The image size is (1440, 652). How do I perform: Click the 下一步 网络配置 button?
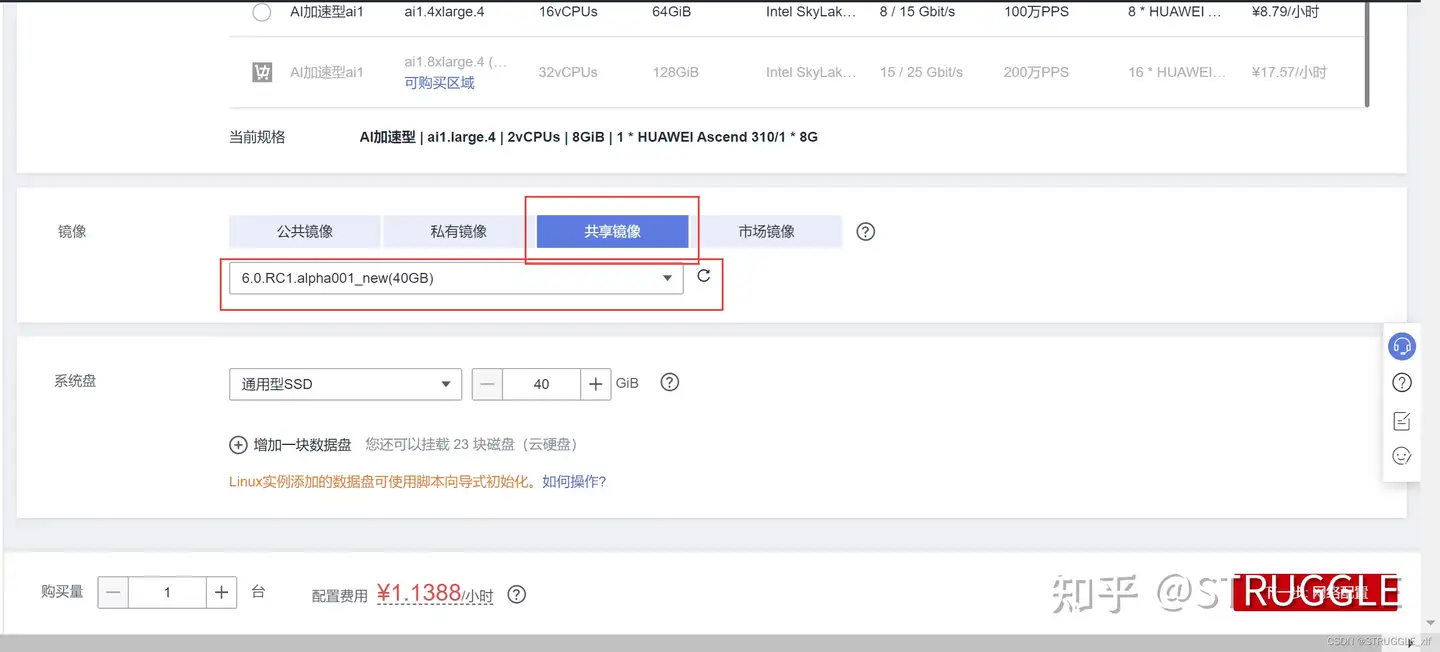tap(1317, 592)
